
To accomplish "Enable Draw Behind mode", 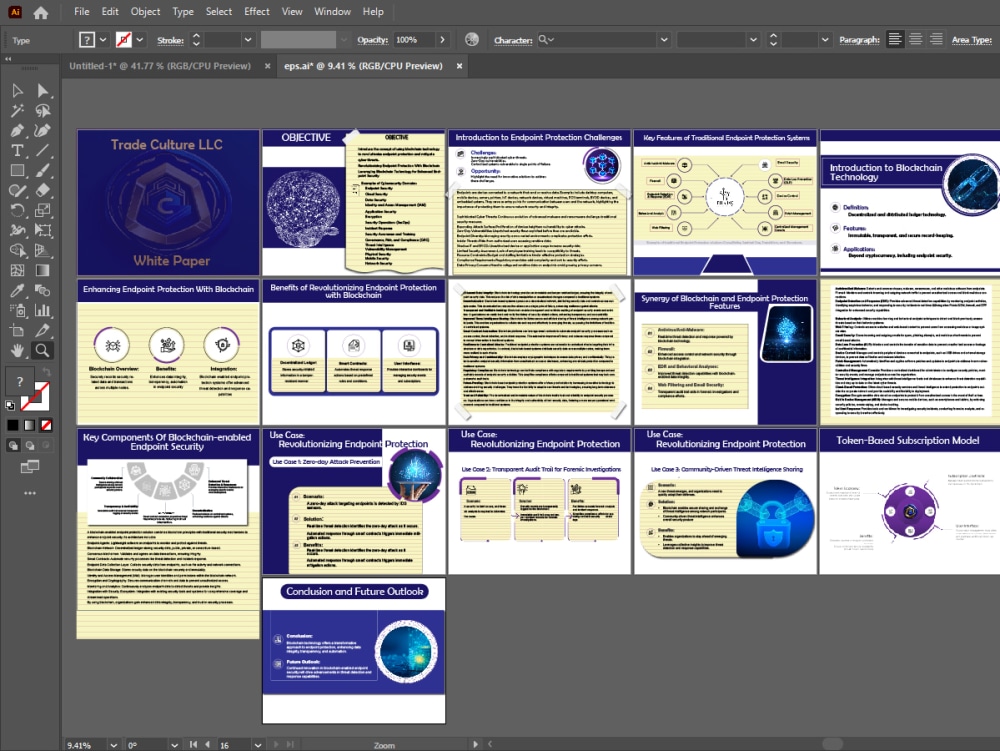I will pyautogui.click(x=29, y=446).
